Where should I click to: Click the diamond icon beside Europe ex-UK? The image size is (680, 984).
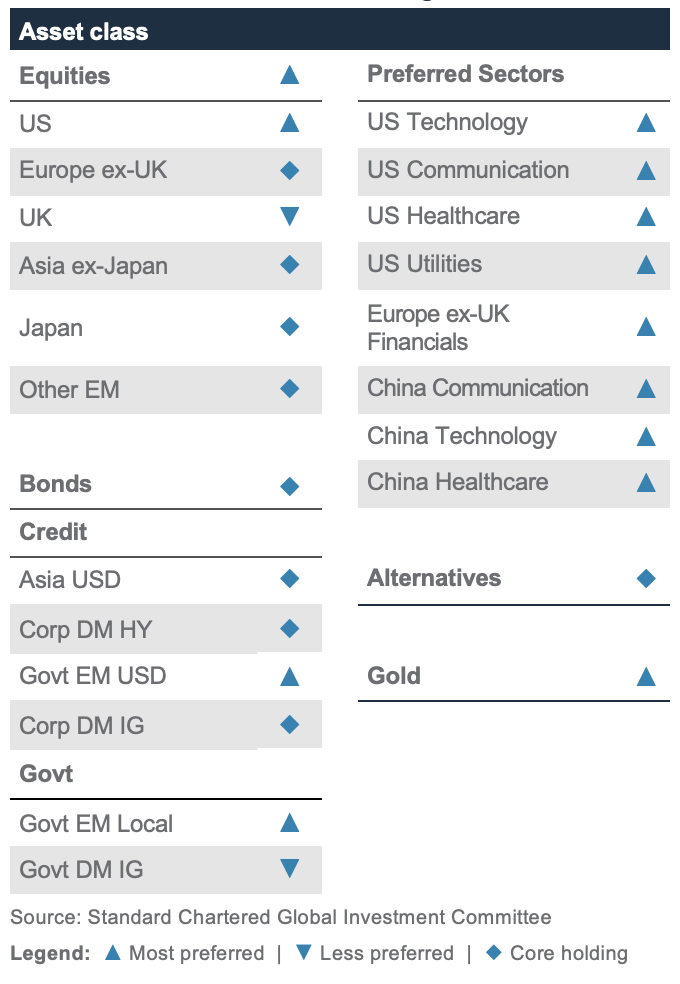(289, 170)
